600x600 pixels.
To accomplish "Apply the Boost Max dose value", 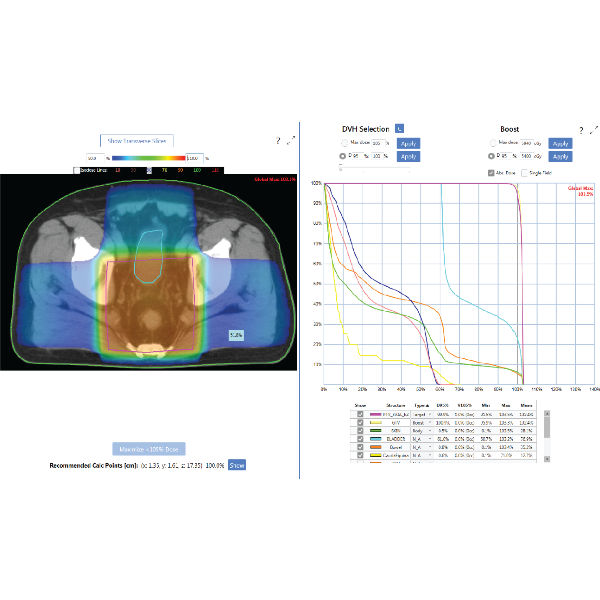I will (x=560, y=143).
